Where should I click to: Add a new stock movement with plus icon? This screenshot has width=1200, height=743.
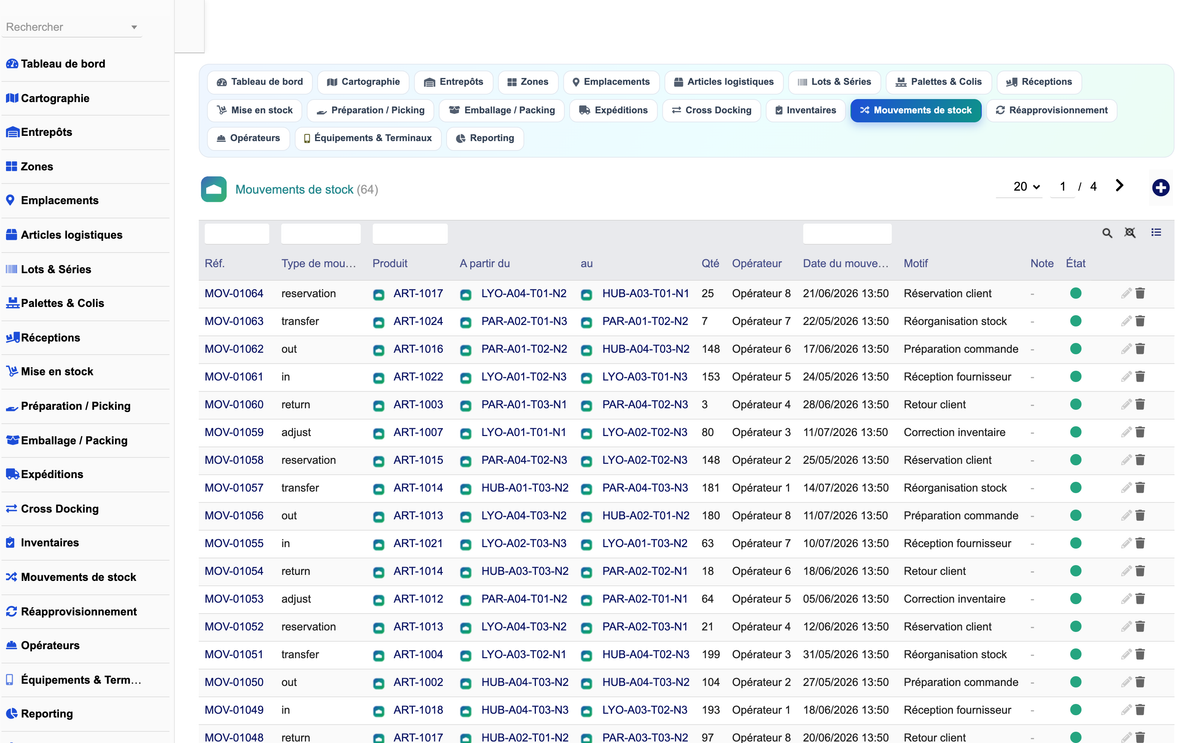1160,188
